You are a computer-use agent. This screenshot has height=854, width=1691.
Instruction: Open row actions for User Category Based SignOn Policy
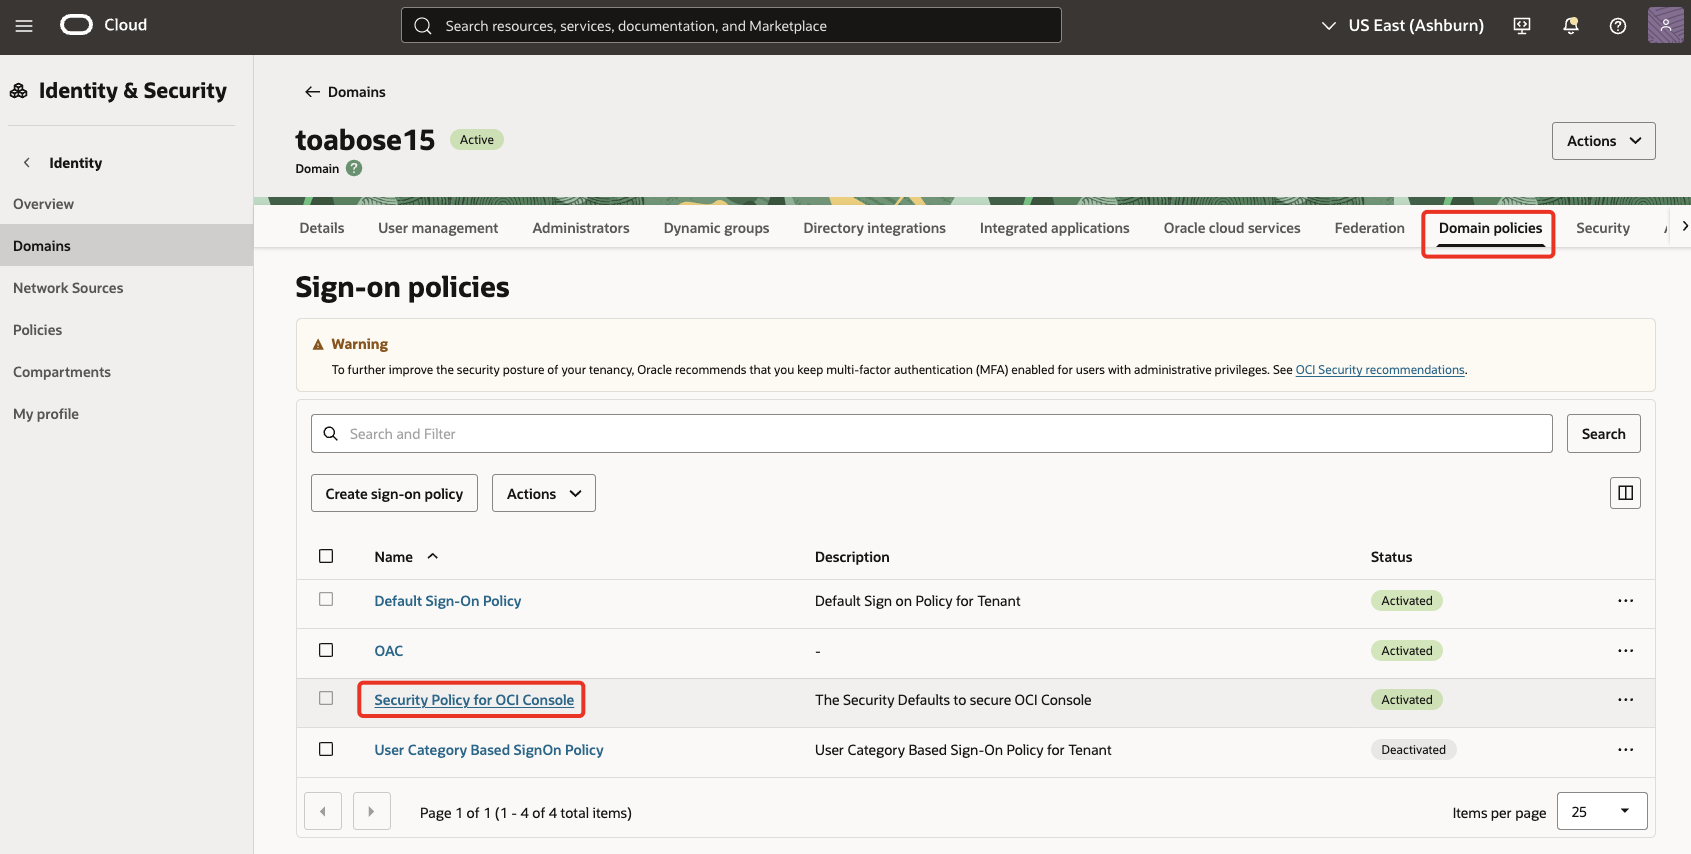click(1625, 750)
